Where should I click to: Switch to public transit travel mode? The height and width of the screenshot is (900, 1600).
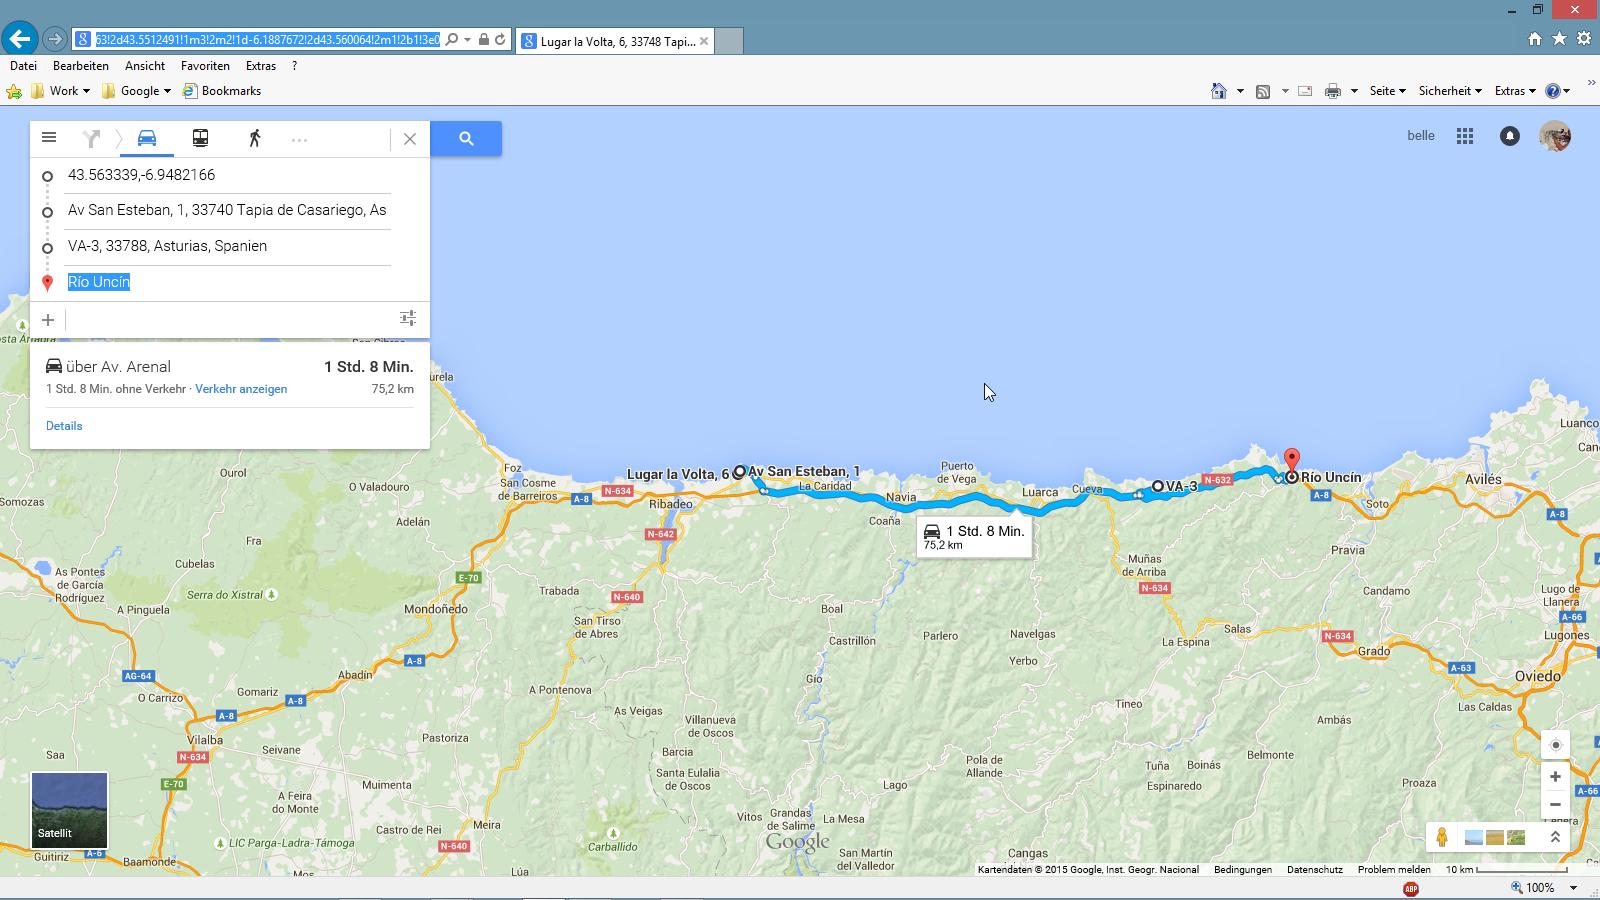(200, 138)
